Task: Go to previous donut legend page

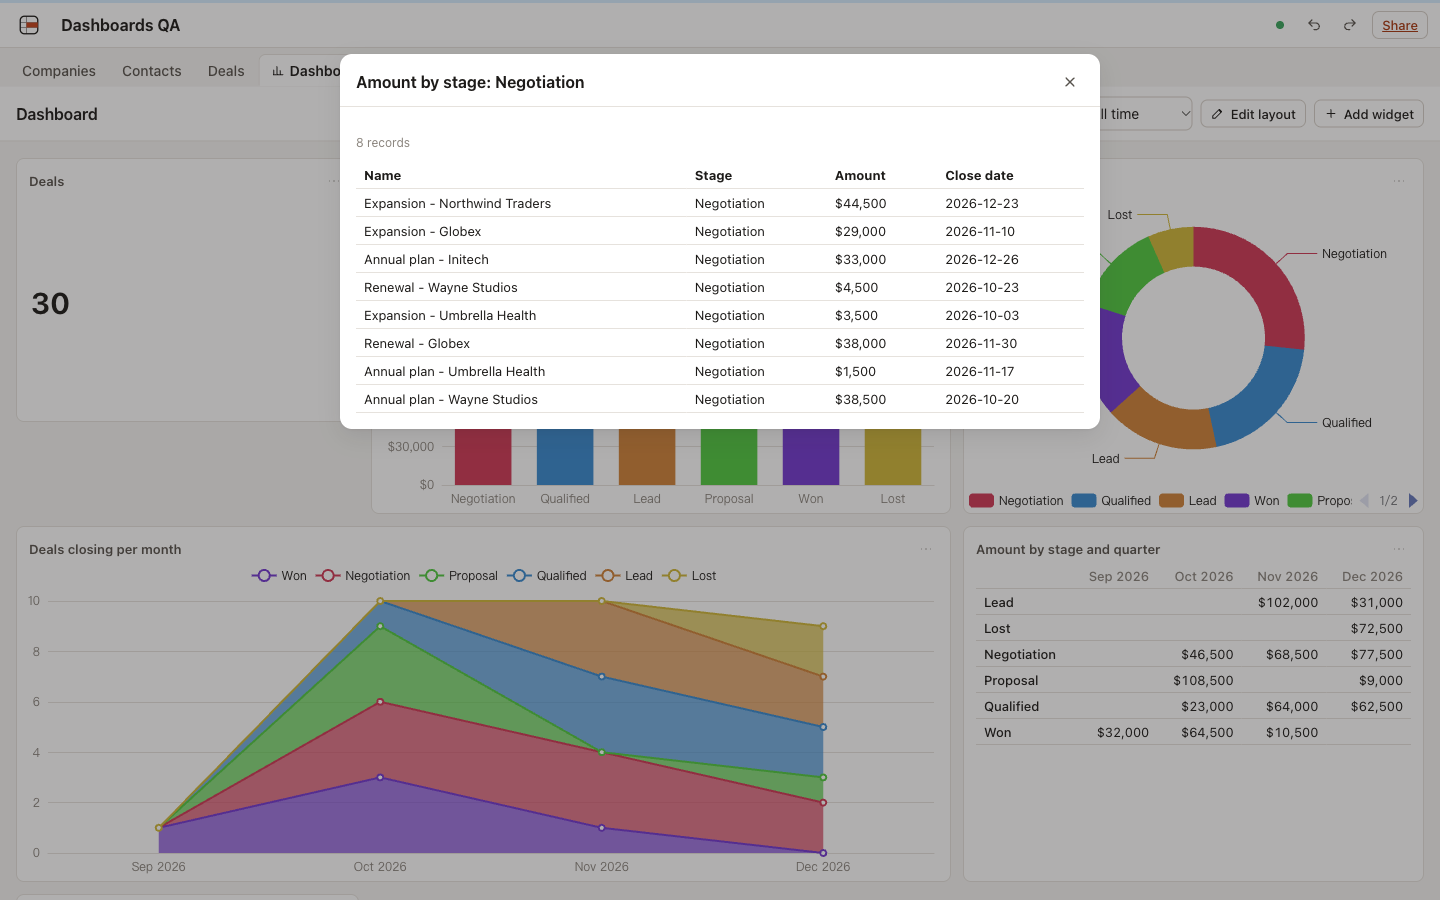Action: click(x=1364, y=501)
